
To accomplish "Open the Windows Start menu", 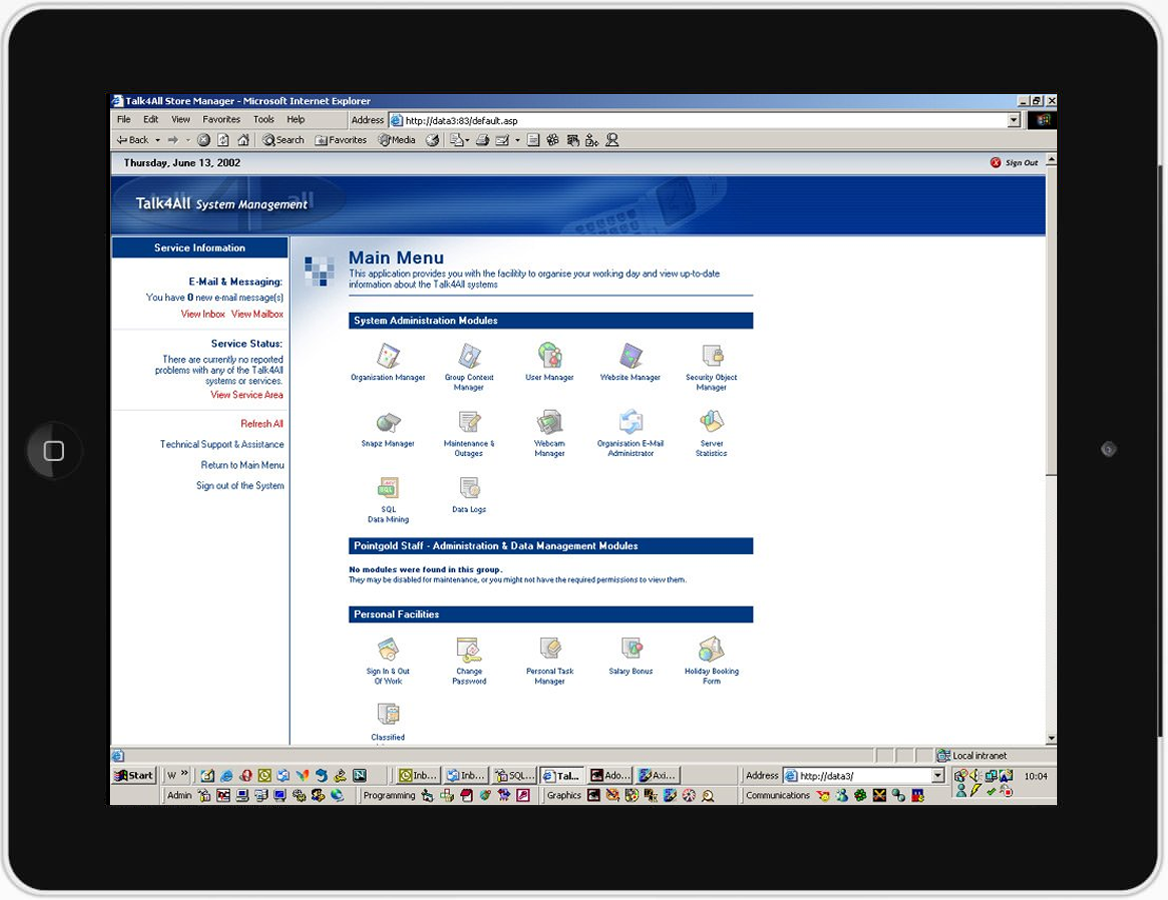I will coord(133,775).
